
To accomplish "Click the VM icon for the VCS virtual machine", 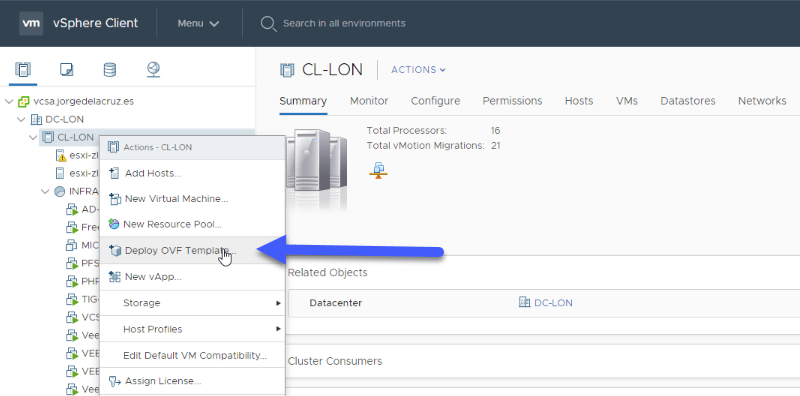I will click(x=71, y=317).
